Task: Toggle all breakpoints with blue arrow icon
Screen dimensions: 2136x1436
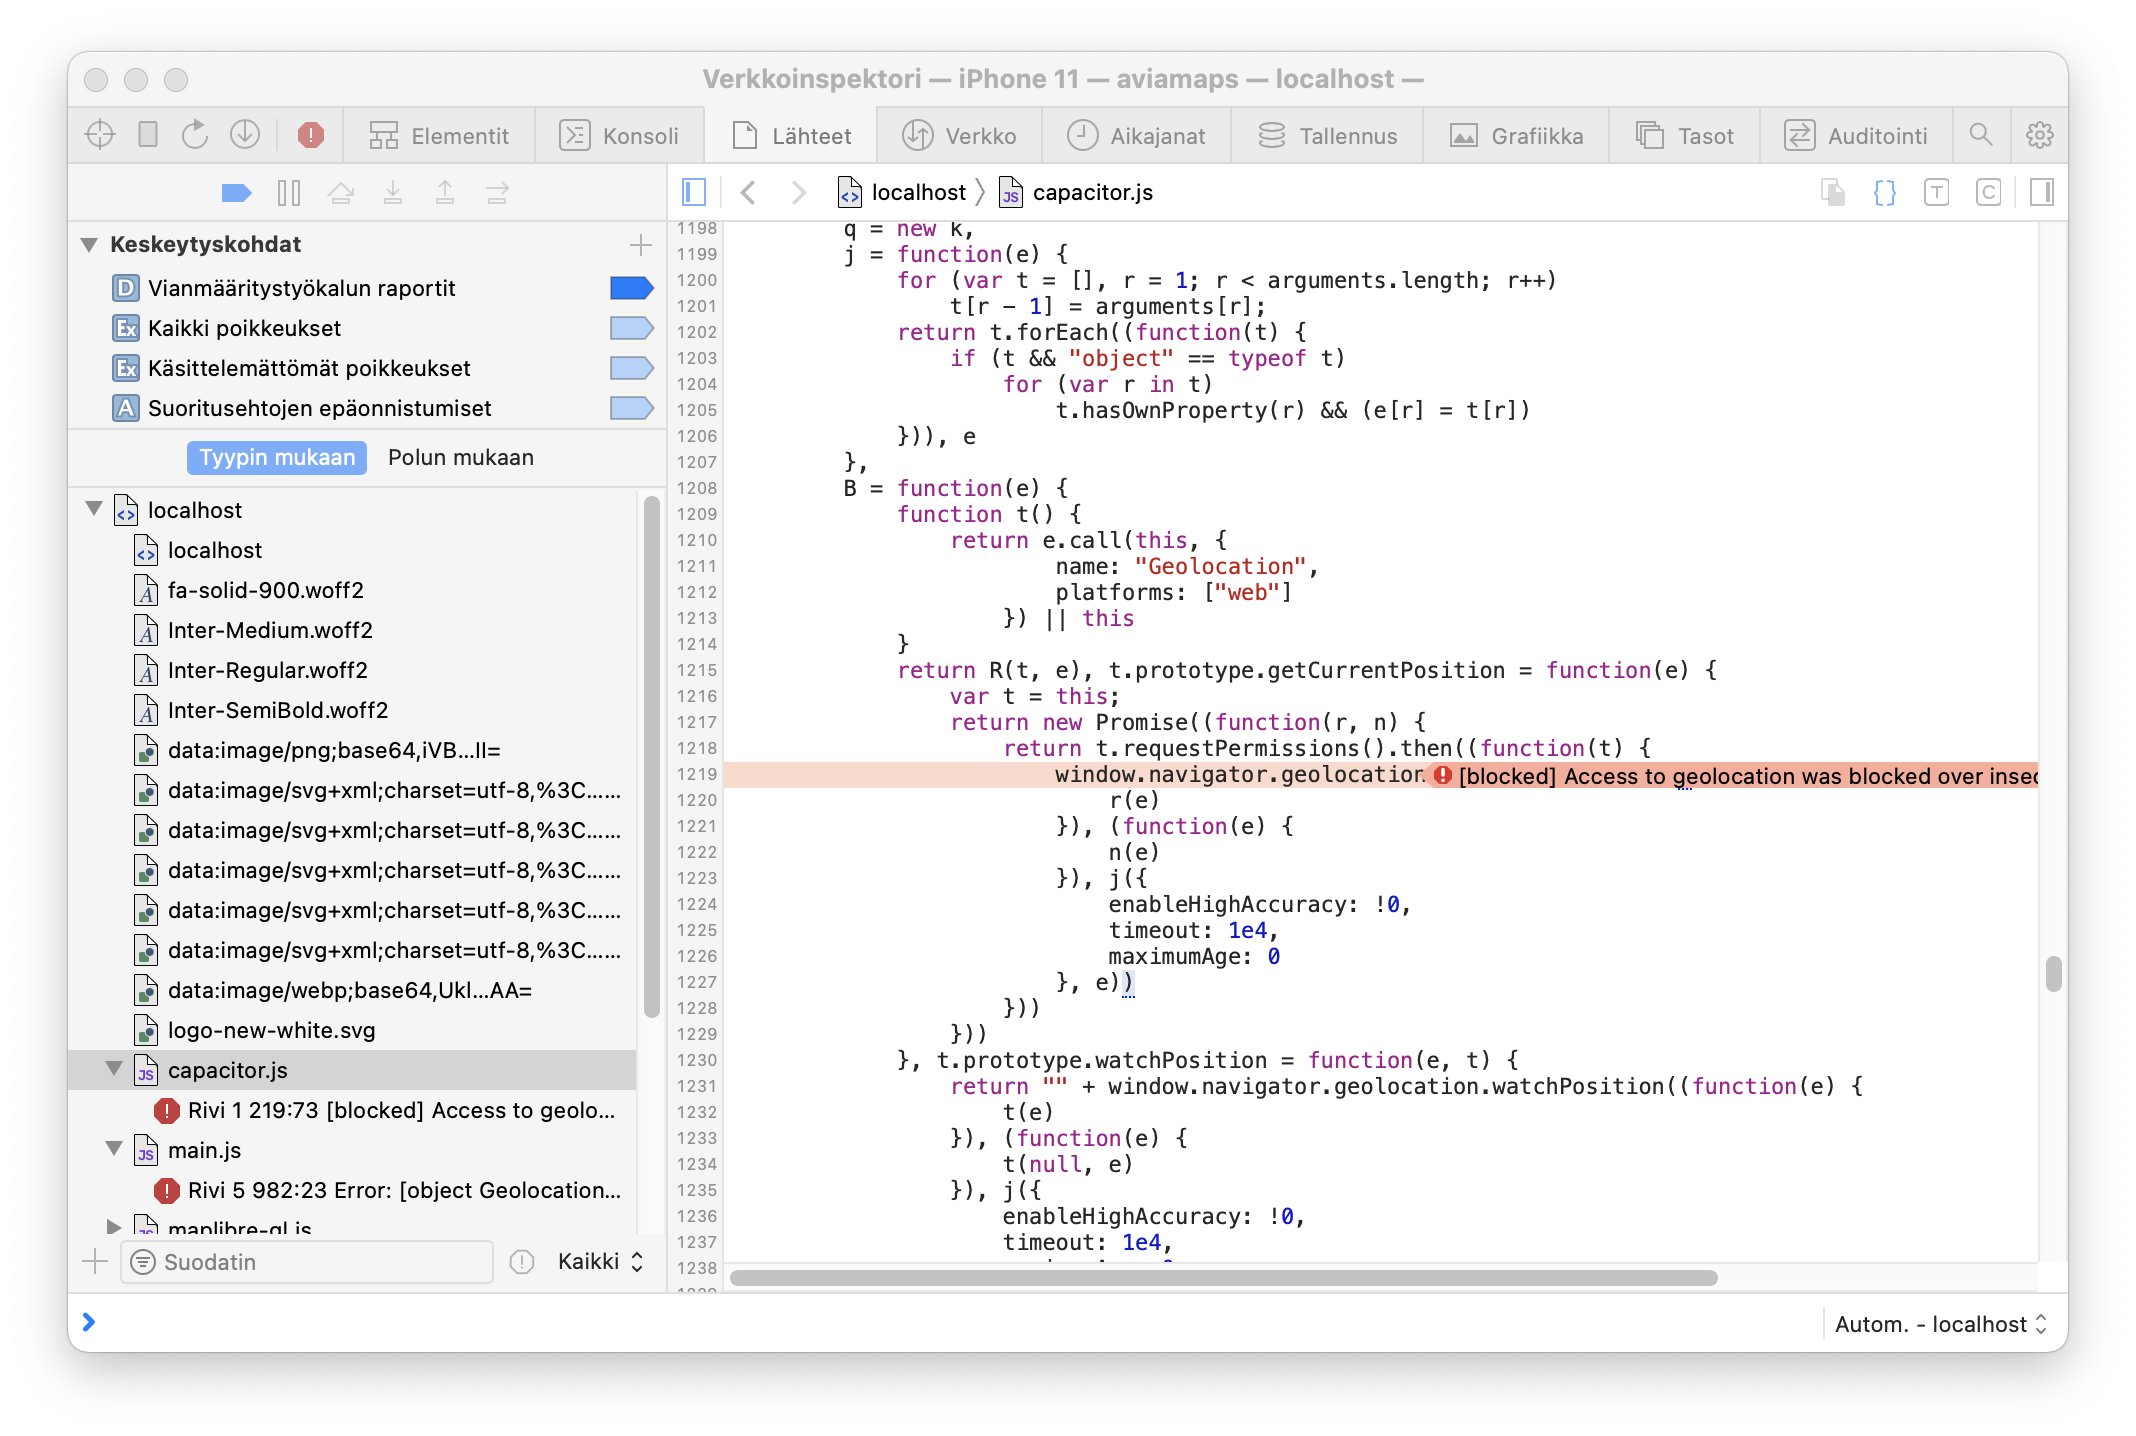Action: pyautogui.click(x=236, y=193)
